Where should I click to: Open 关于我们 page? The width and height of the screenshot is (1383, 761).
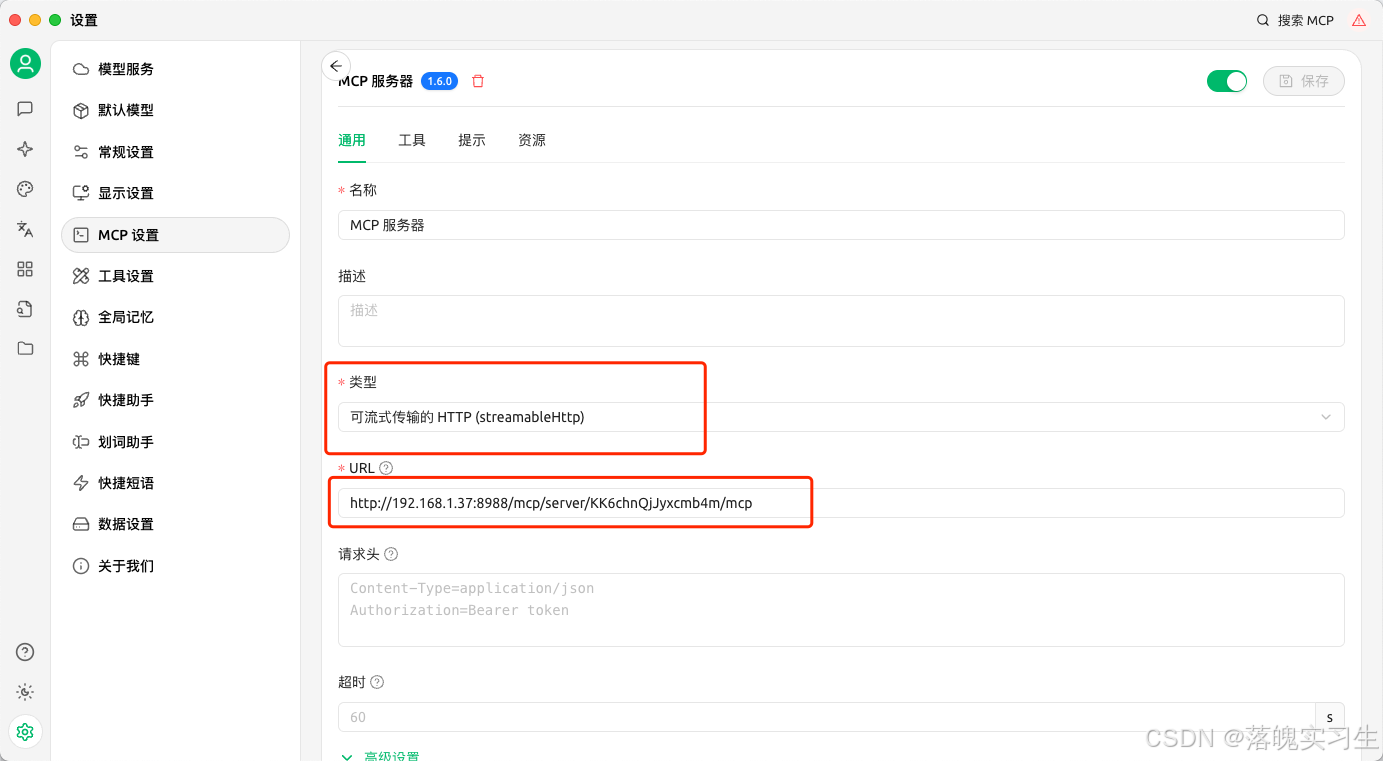175,566
